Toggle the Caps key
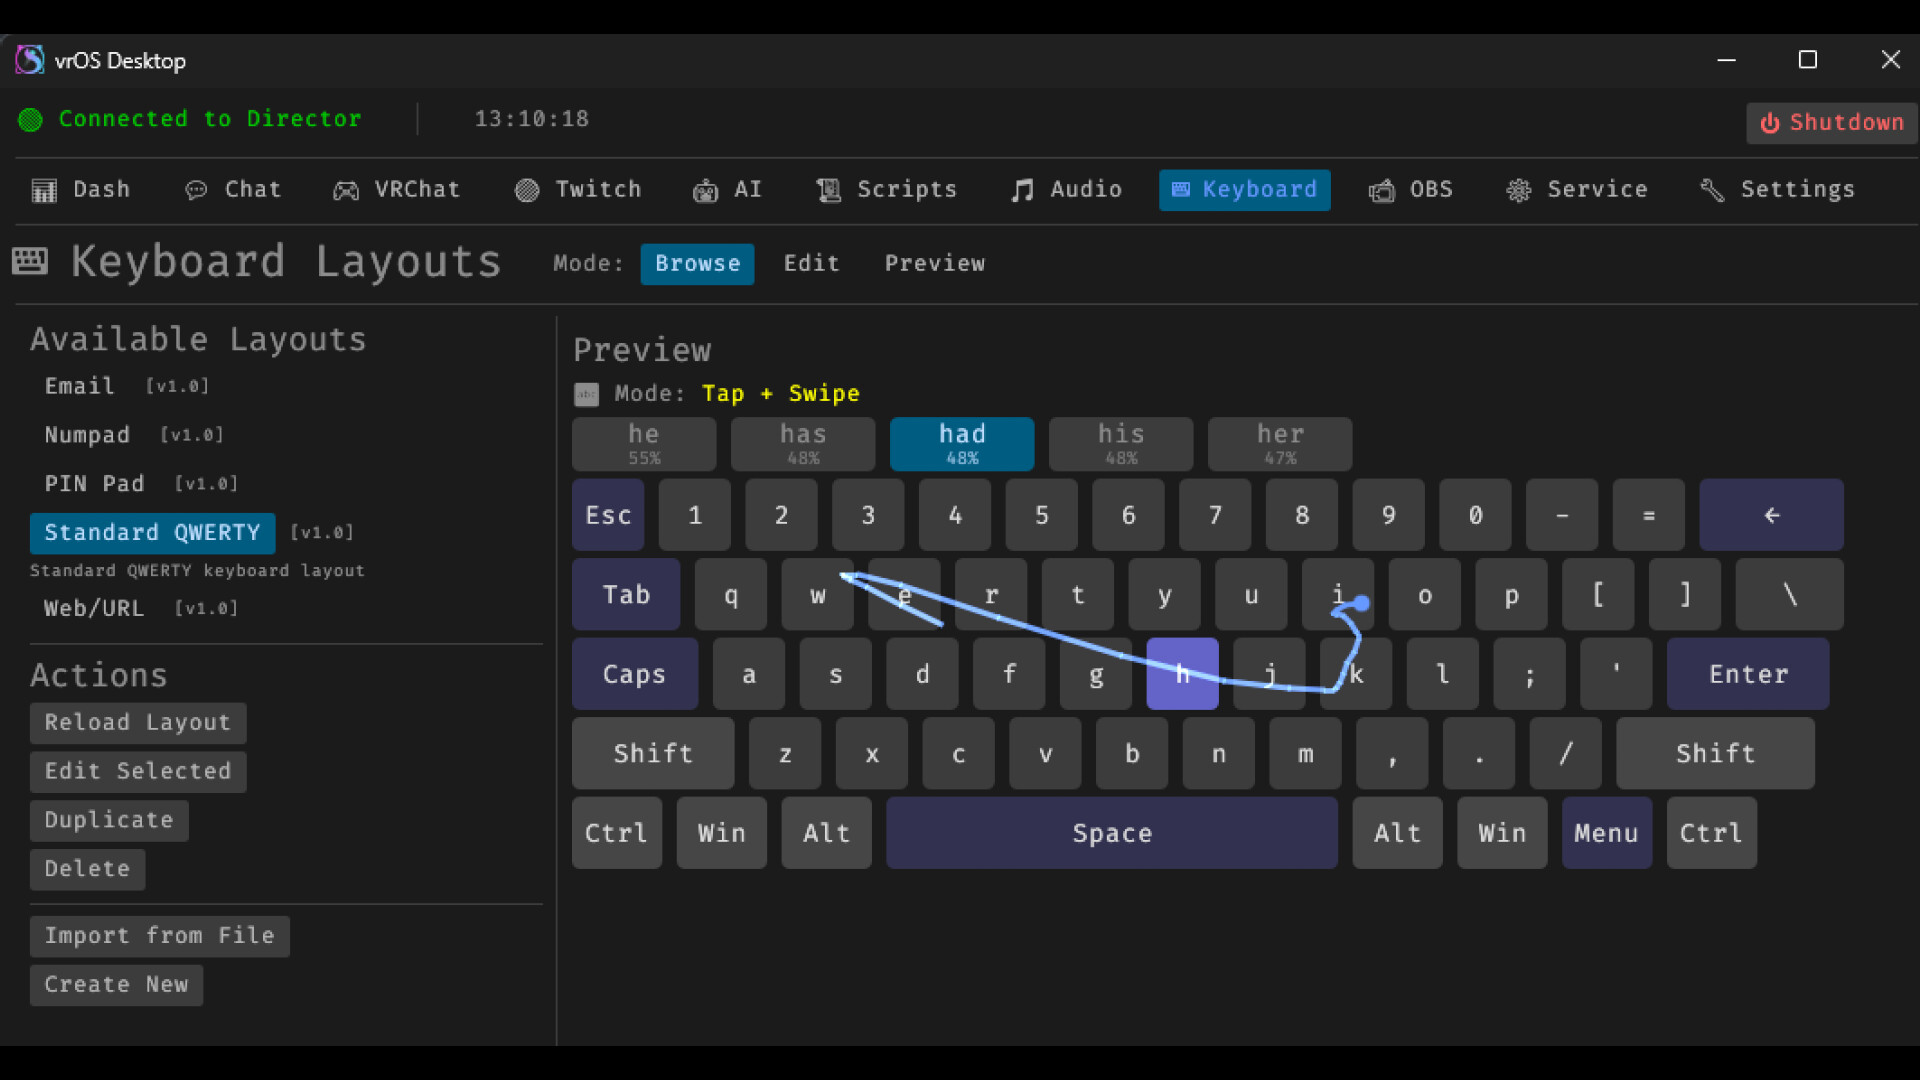The height and width of the screenshot is (1080, 1920). [x=634, y=674]
